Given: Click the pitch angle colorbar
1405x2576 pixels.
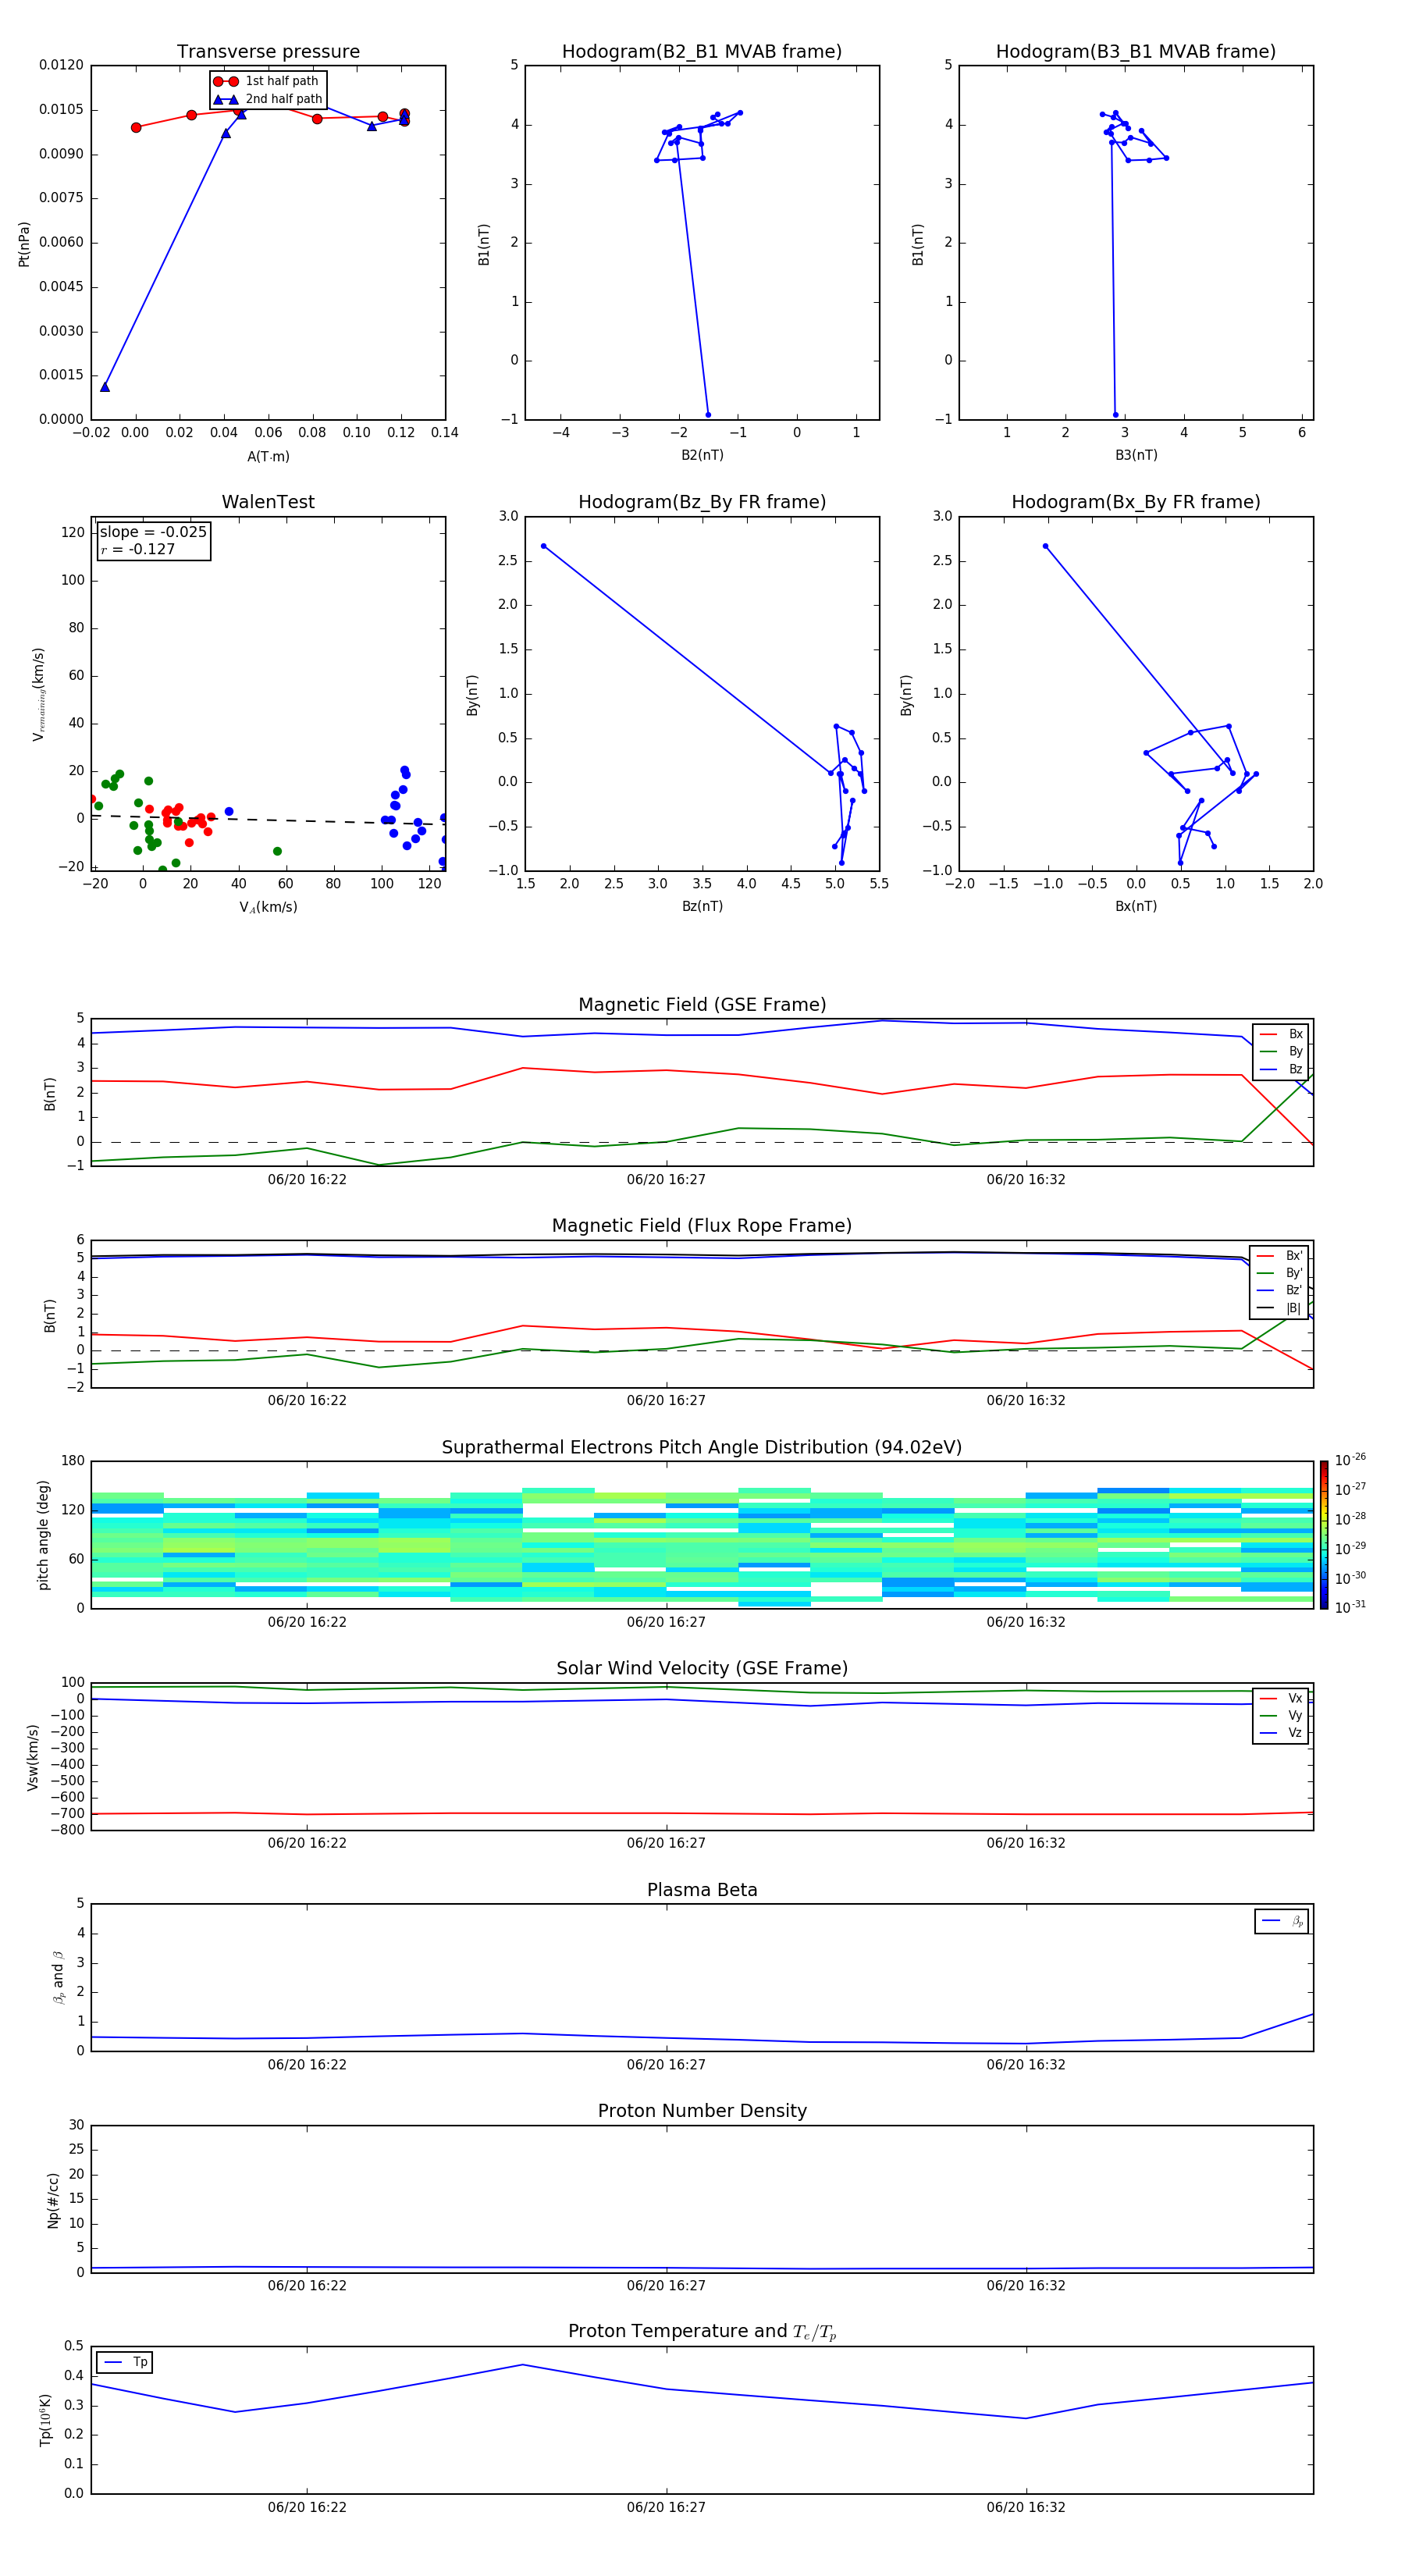Looking at the screenshot, I should click(x=1323, y=1535).
